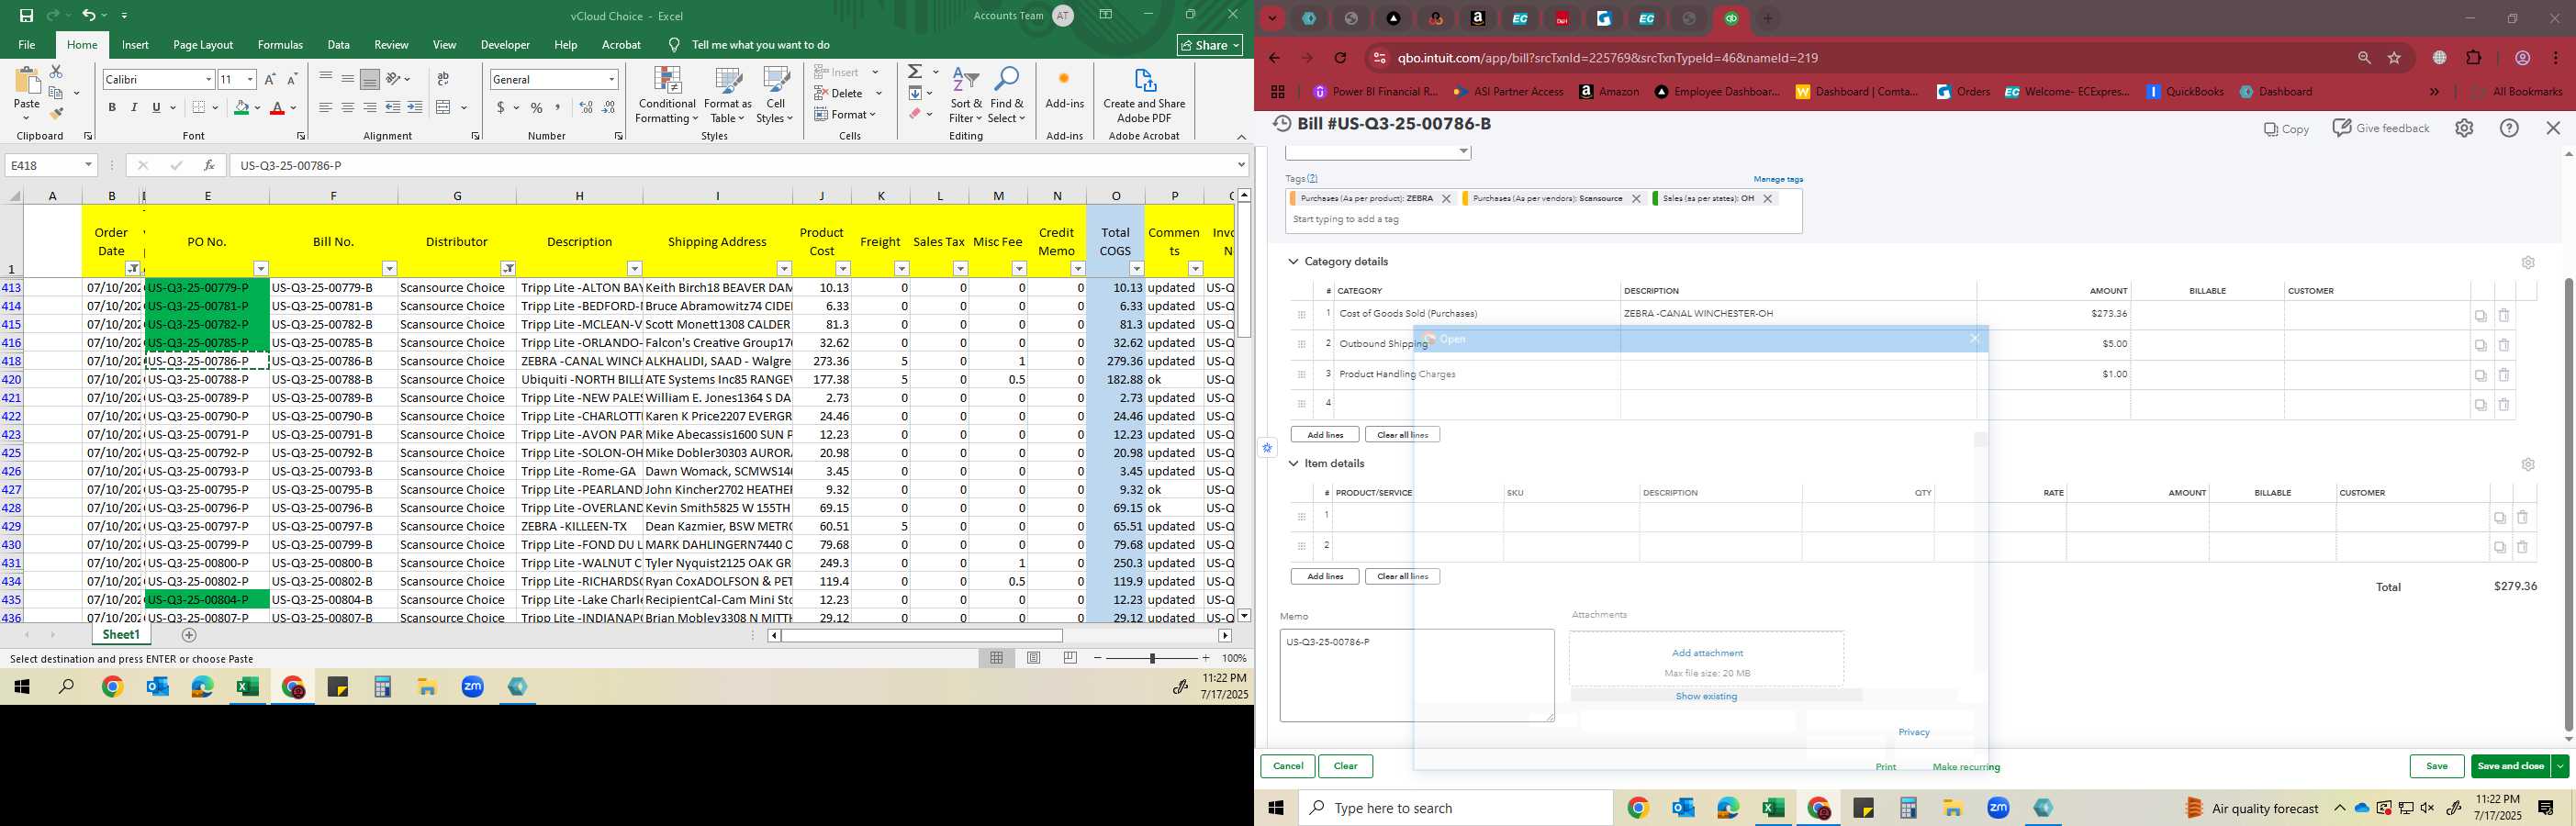Viewport: 2576px width, 826px height.
Task: Click Add lines under Category details
Action: (x=1325, y=435)
